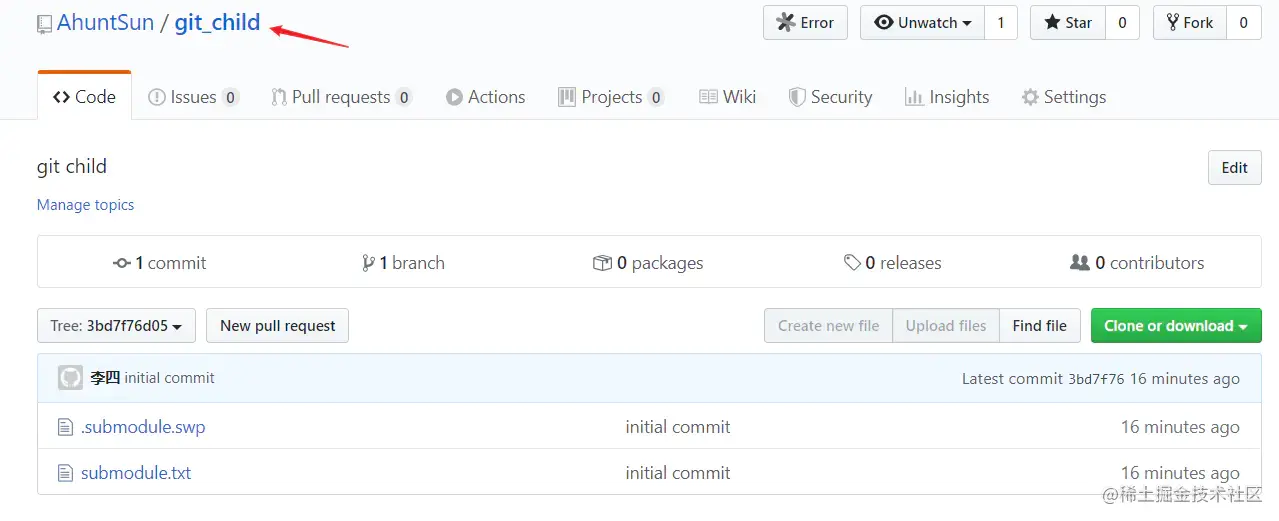1279x521 pixels.
Task: Open the Insights tab
Action: pos(947,97)
